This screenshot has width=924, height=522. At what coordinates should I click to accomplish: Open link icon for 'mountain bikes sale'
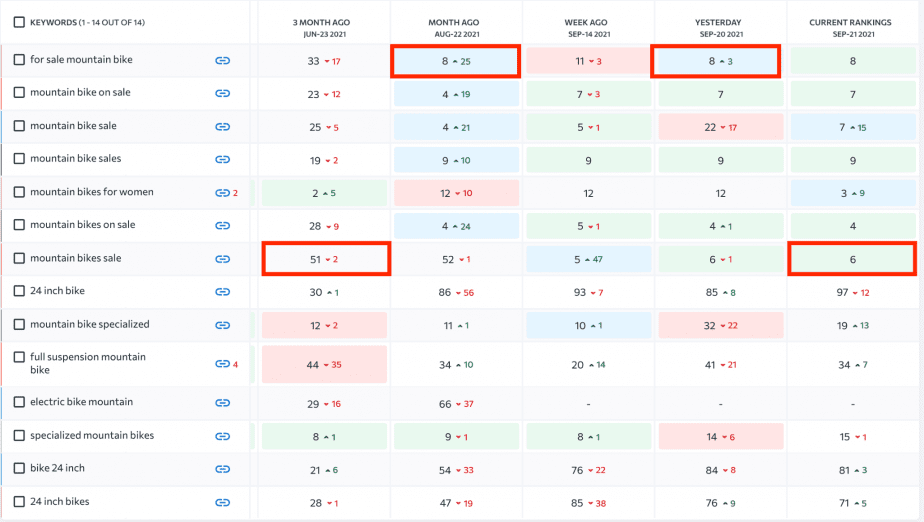[222, 259]
